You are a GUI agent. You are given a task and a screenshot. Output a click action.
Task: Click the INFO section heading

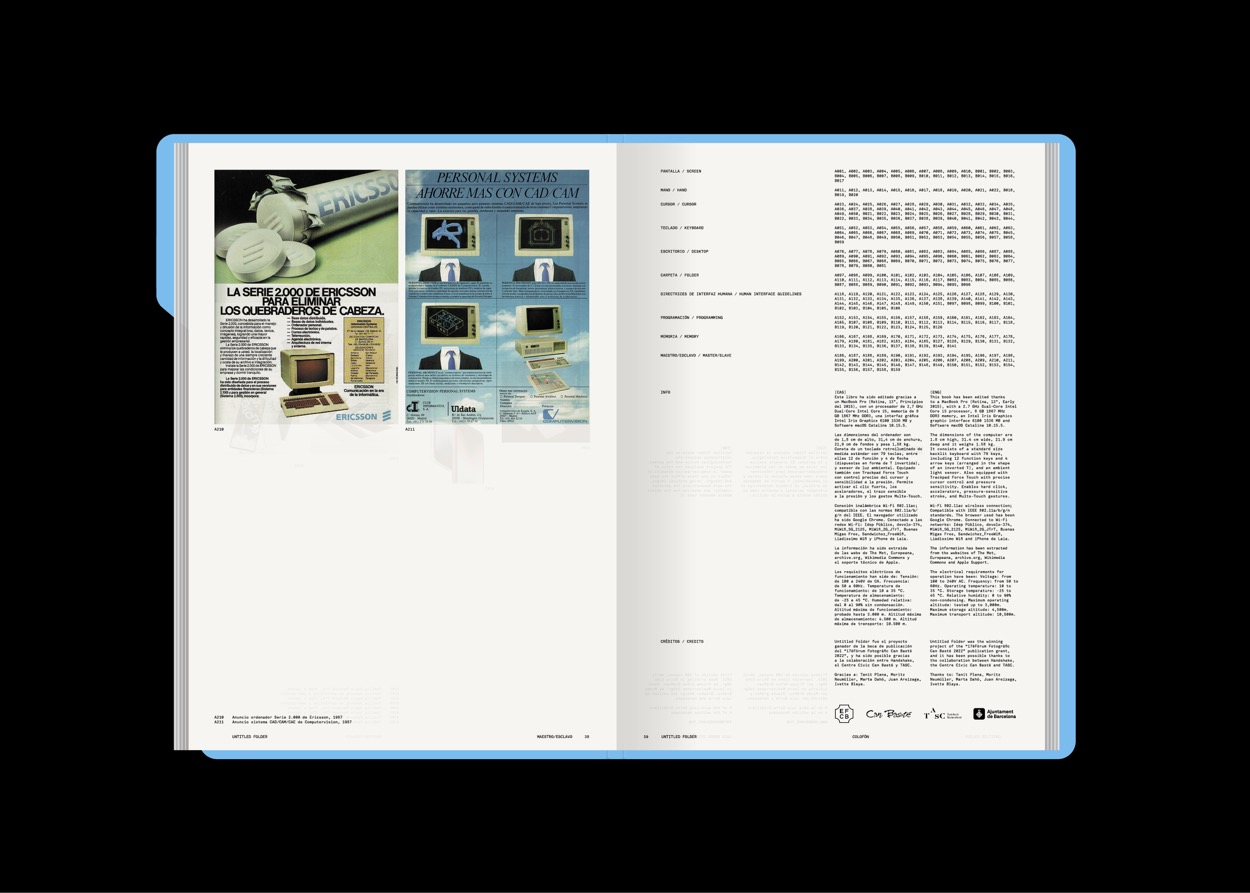point(665,392)
